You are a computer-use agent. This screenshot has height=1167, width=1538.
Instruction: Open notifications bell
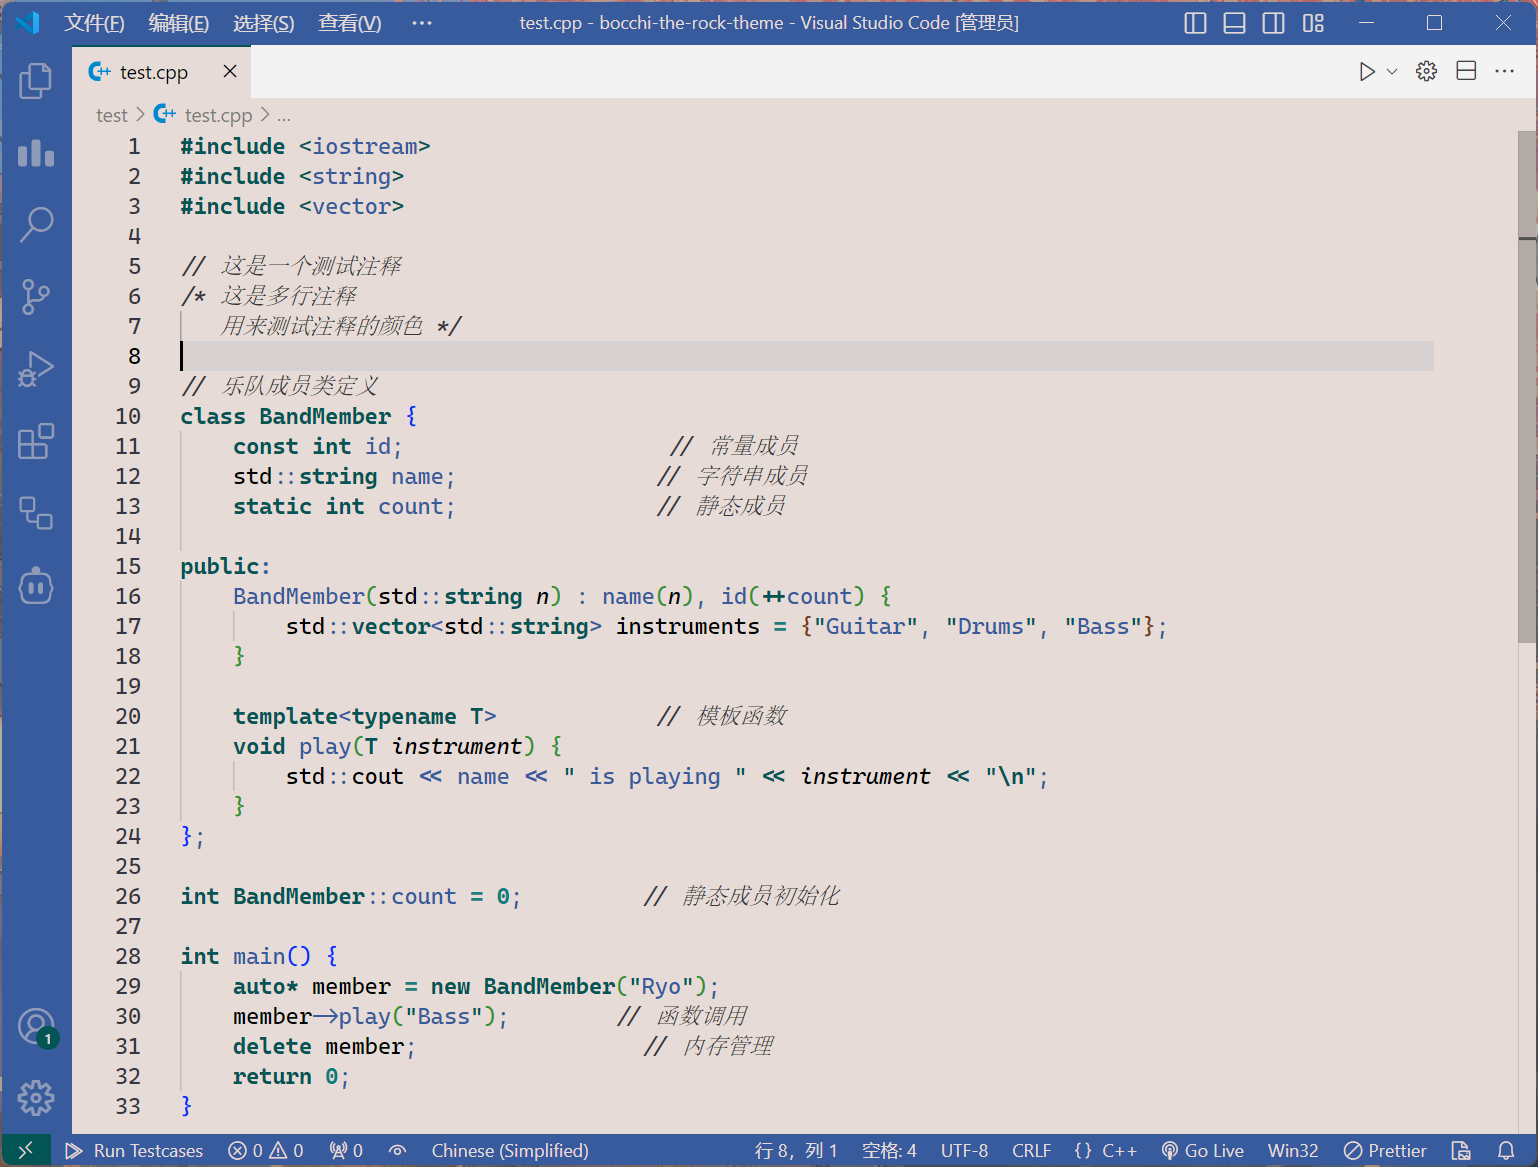point(1506,1151)
